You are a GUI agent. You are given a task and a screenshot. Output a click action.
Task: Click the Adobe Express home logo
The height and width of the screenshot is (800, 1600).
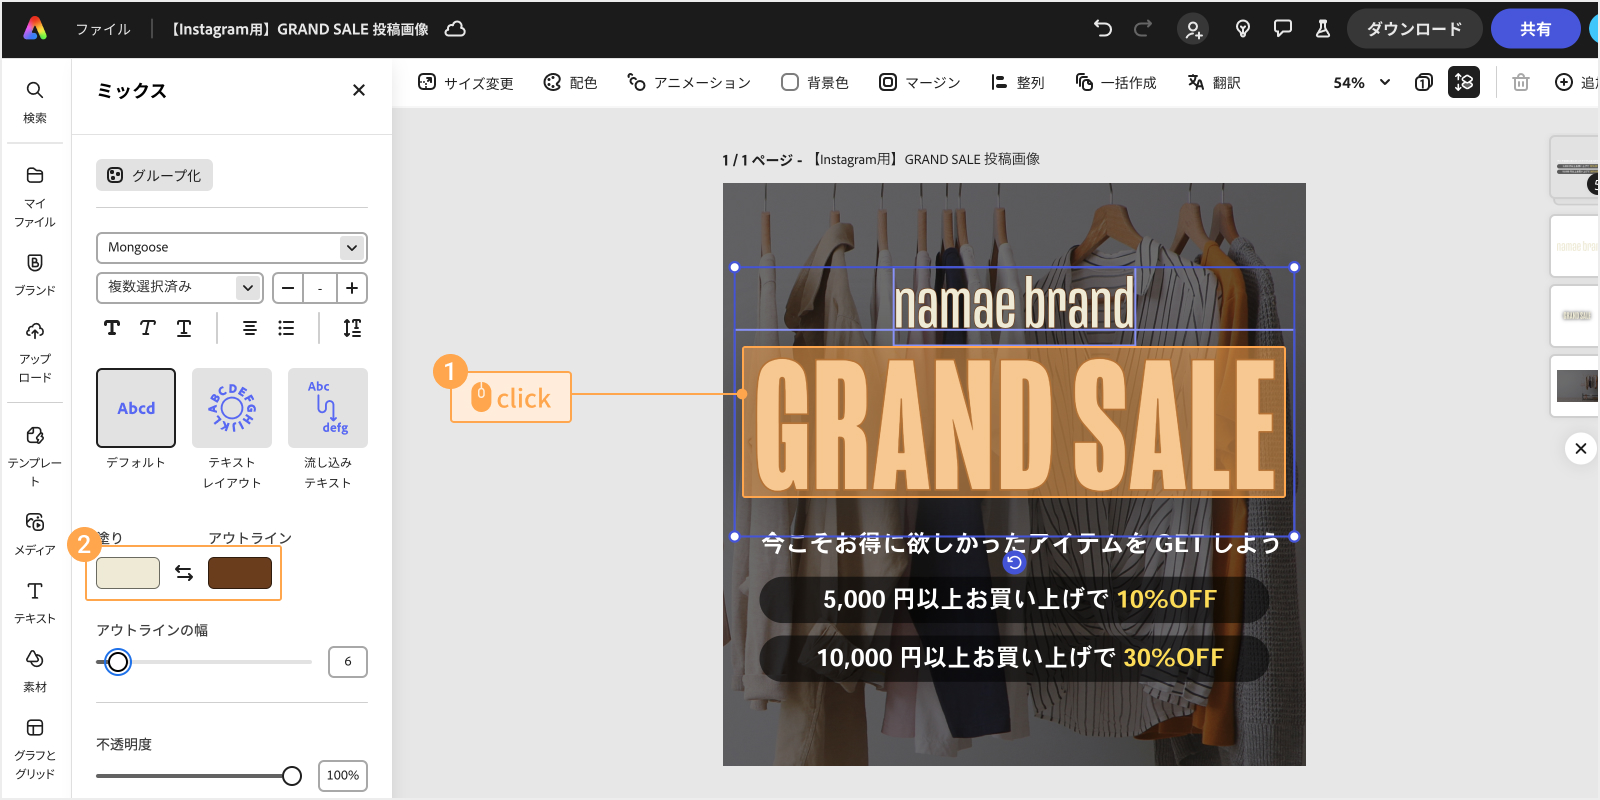pos(35,29)
